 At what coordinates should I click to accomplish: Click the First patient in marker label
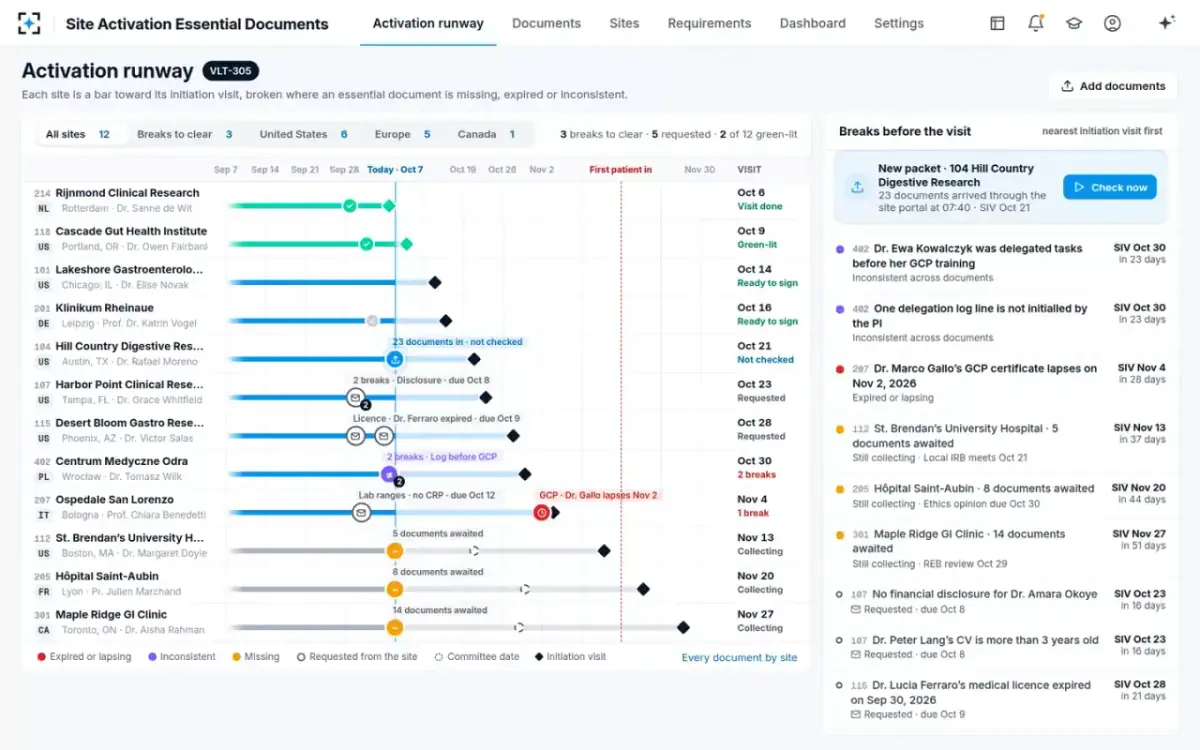[620, 170]
